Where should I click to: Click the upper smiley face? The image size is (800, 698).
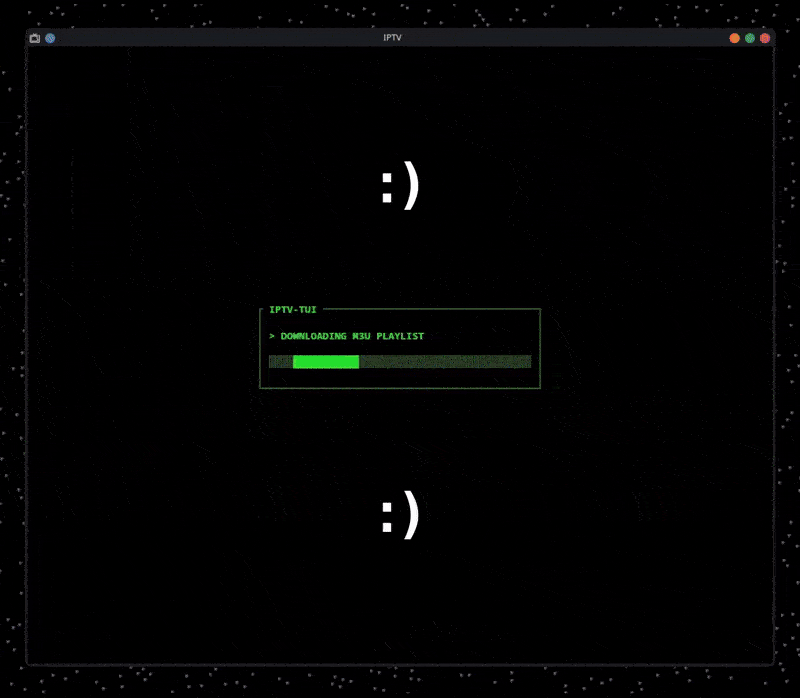(400, 187)
